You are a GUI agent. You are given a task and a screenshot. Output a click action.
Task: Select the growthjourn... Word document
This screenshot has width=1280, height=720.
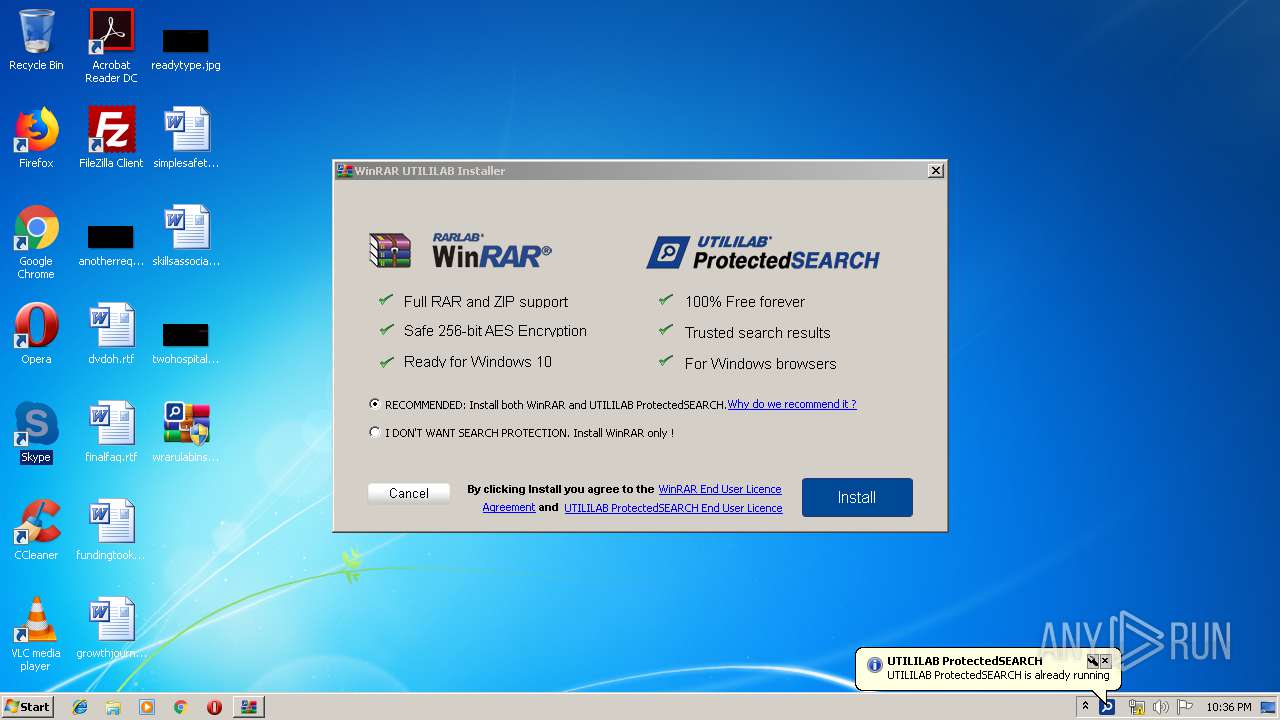(111, 628)
